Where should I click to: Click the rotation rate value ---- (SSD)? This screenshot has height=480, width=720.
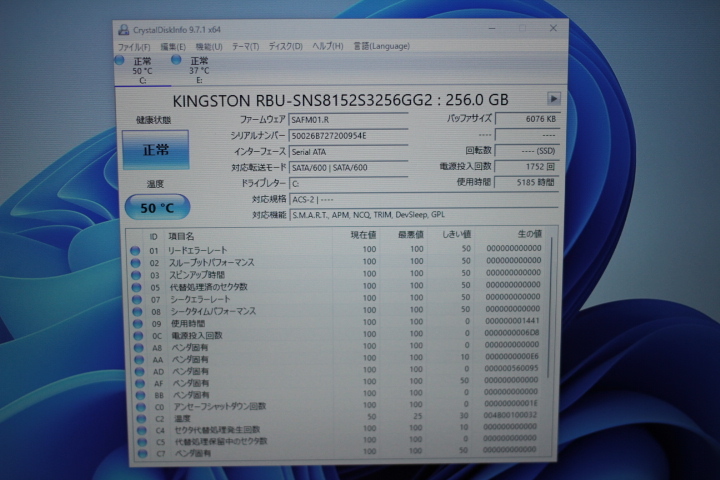[x=526, y=151]
